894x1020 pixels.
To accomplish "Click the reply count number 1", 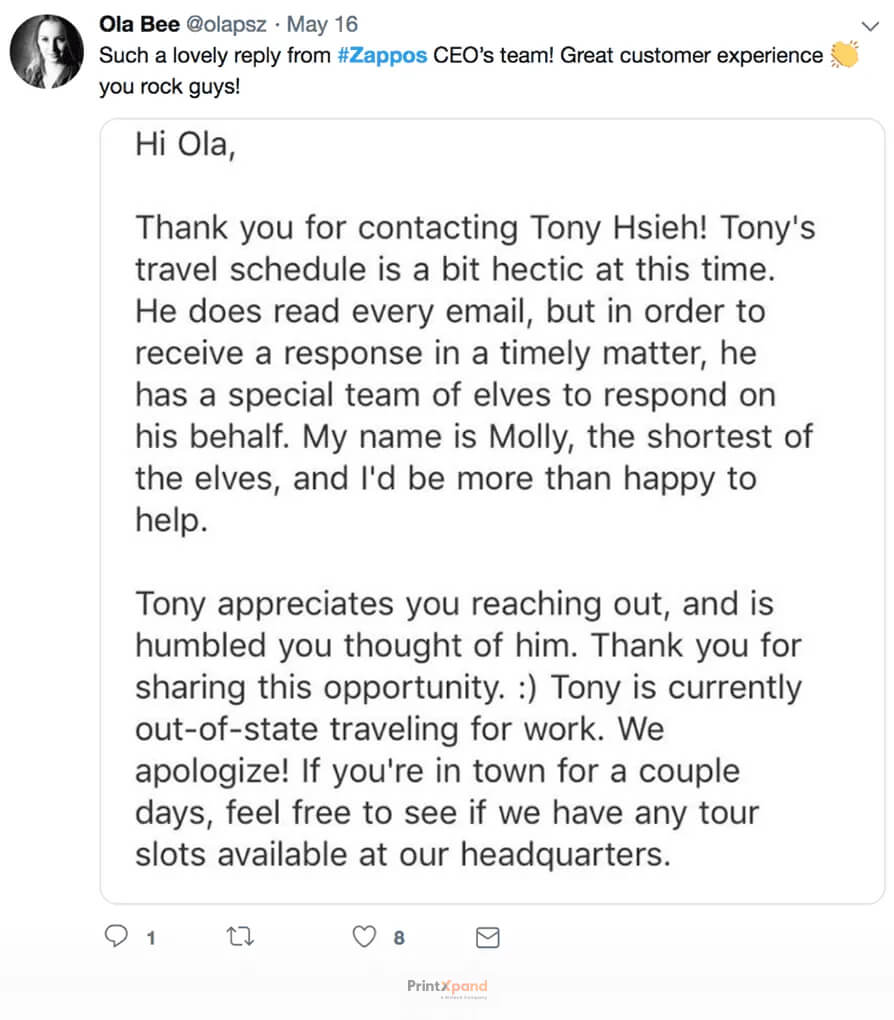I will pos(150,937).
